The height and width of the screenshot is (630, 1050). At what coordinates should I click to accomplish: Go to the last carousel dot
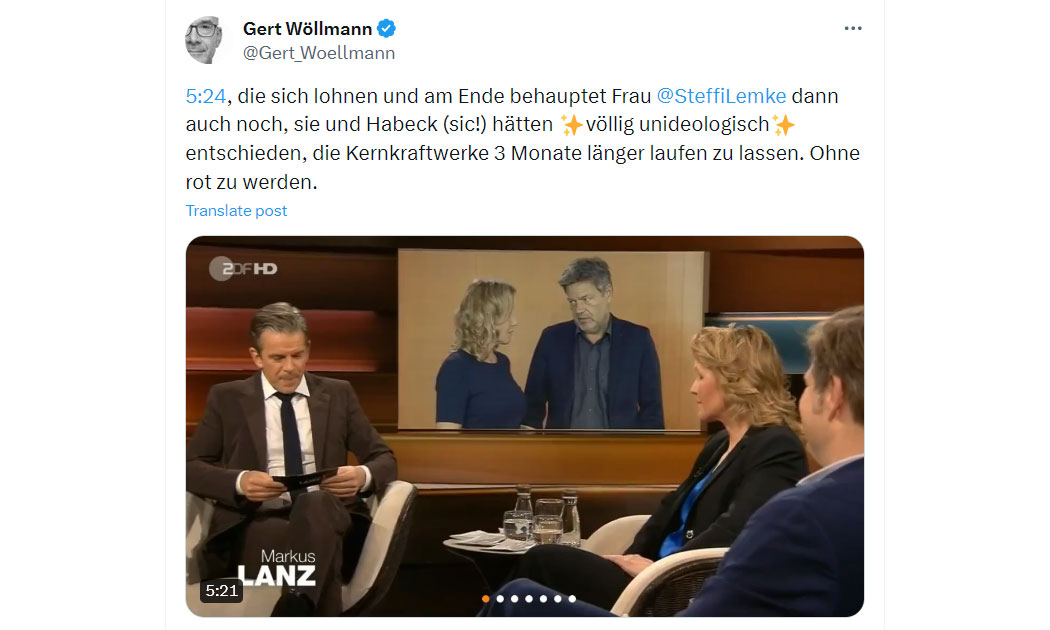[572, 599]
